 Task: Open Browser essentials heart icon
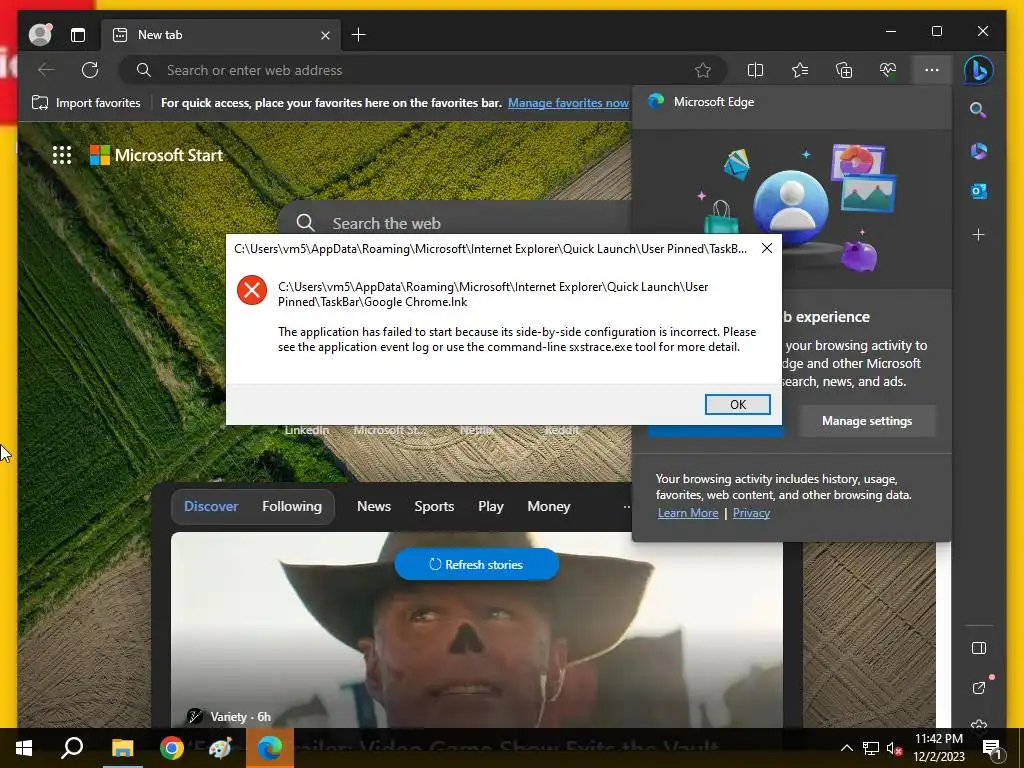point(888,70)
